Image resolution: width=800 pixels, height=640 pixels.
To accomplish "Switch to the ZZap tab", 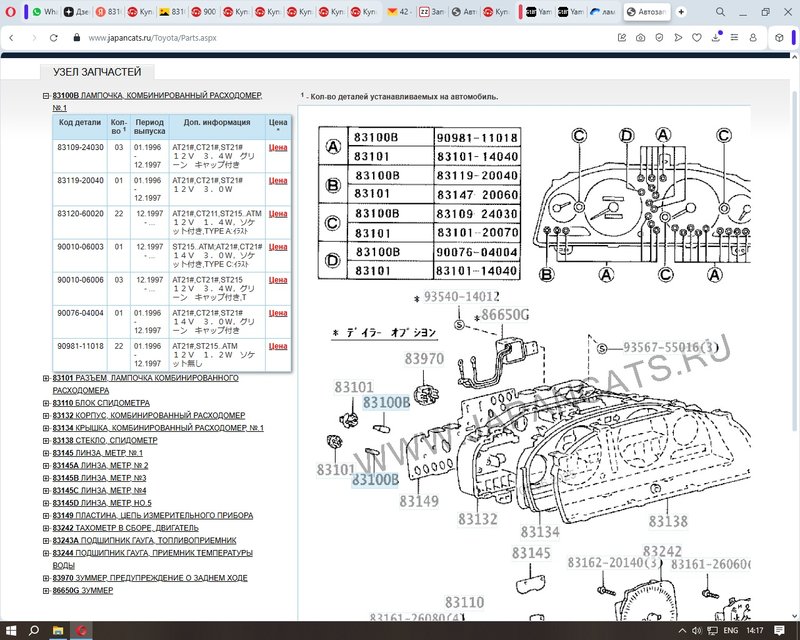I will [x=431, y=11].
